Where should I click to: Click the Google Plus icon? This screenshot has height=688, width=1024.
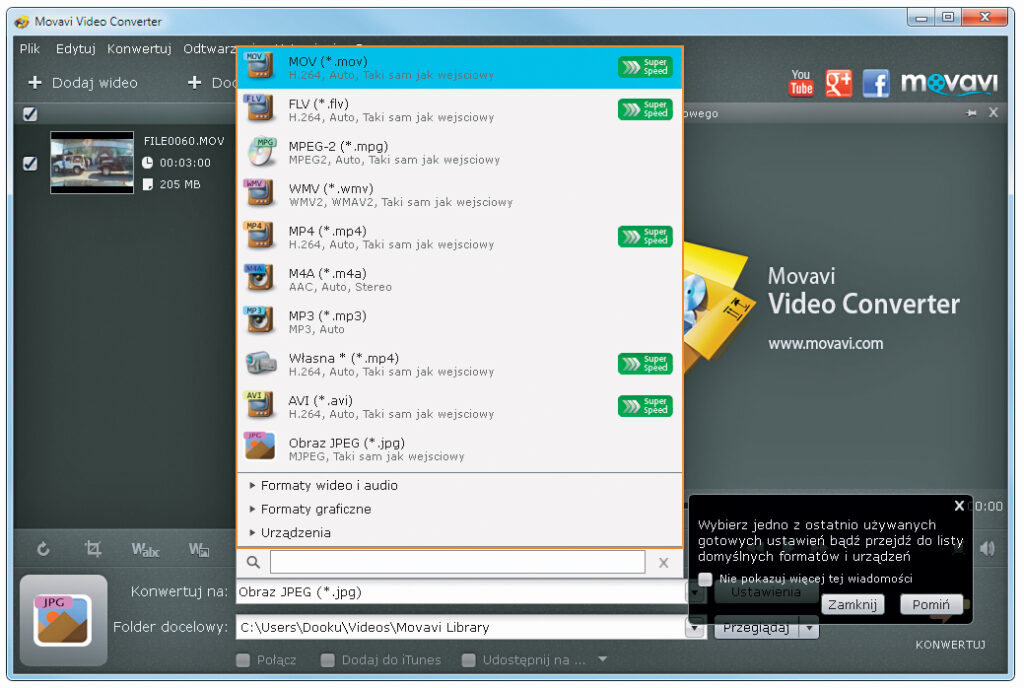[x=838, y=83]
